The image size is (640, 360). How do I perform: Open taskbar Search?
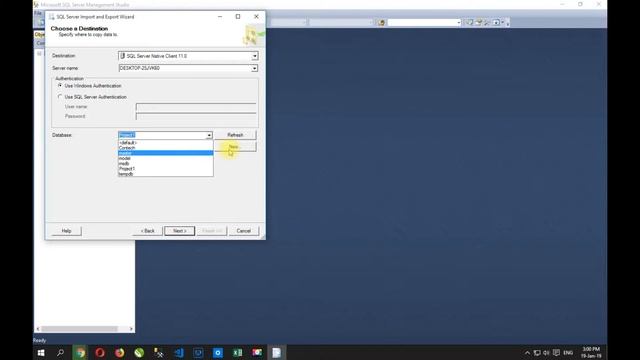click(60, 353)
